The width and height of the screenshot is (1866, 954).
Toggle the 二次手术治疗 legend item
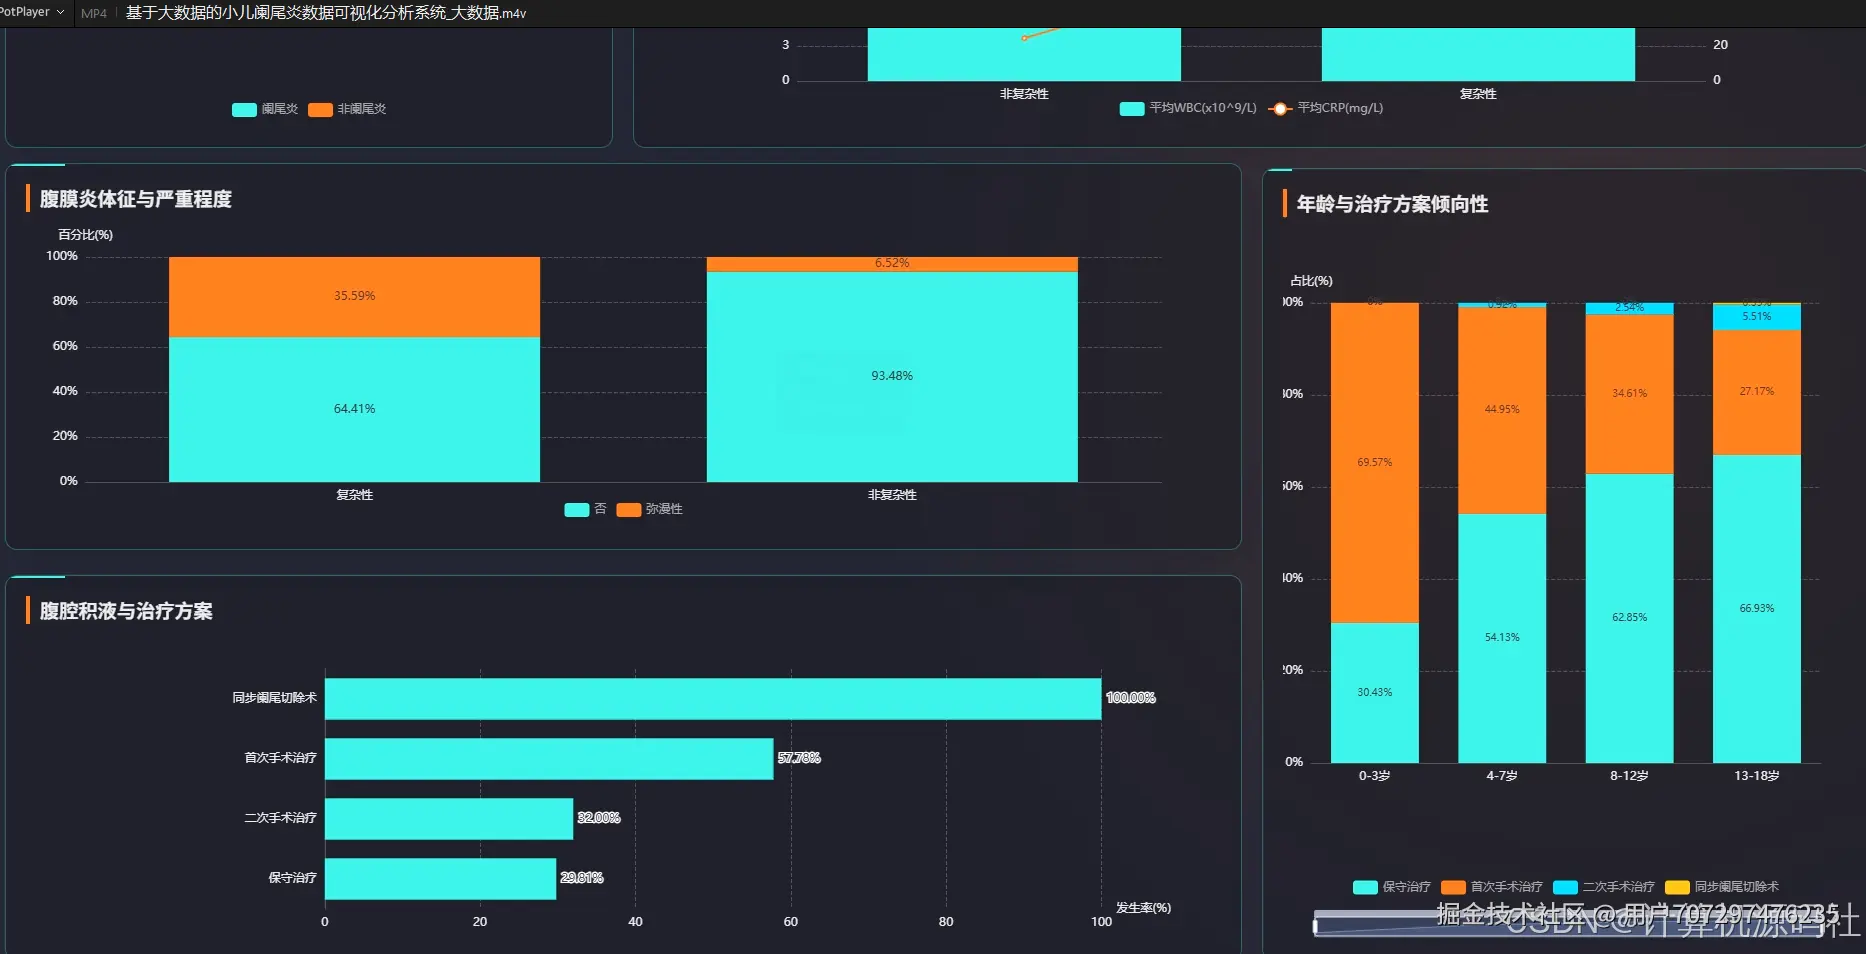pos(1604,887)
